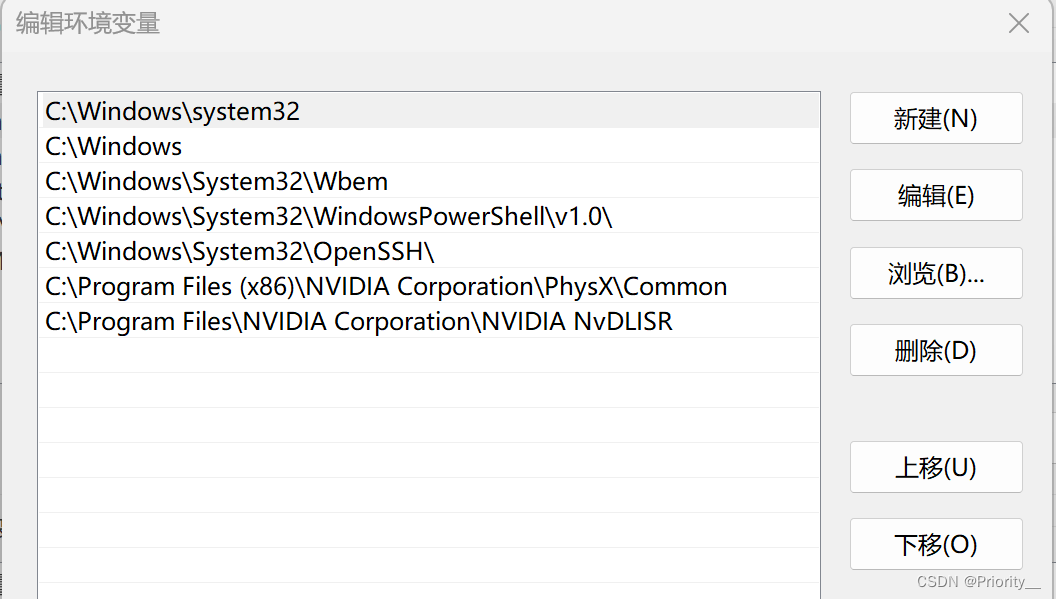Viewport: 1056px width, 599px height.
Task: Move entry up with 上移(U) button
Action: pos(936,467)
